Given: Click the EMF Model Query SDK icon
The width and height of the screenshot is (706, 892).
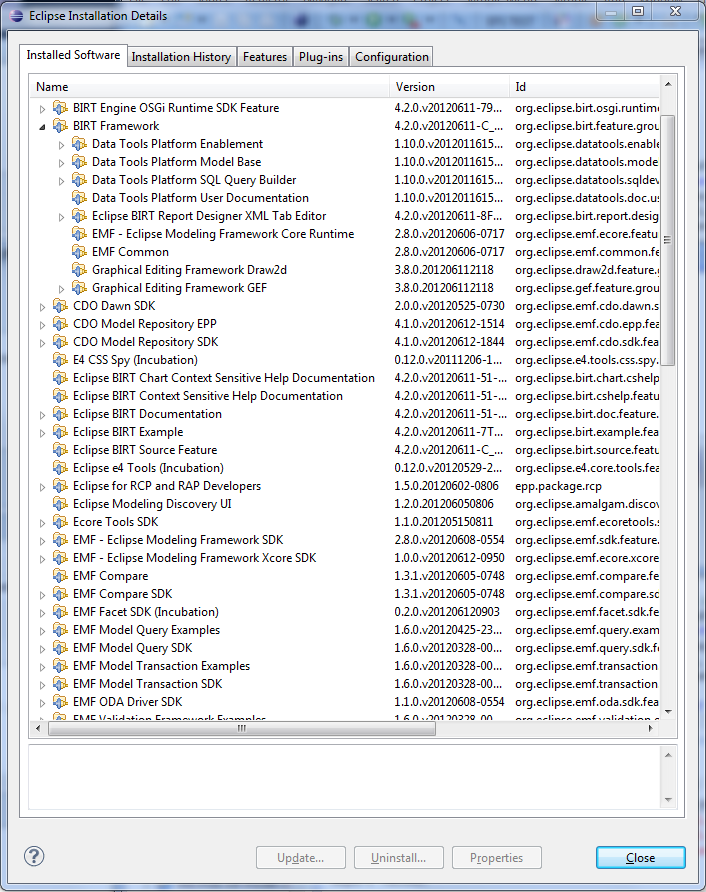Looking at the screenshot, I should (60, 648).
